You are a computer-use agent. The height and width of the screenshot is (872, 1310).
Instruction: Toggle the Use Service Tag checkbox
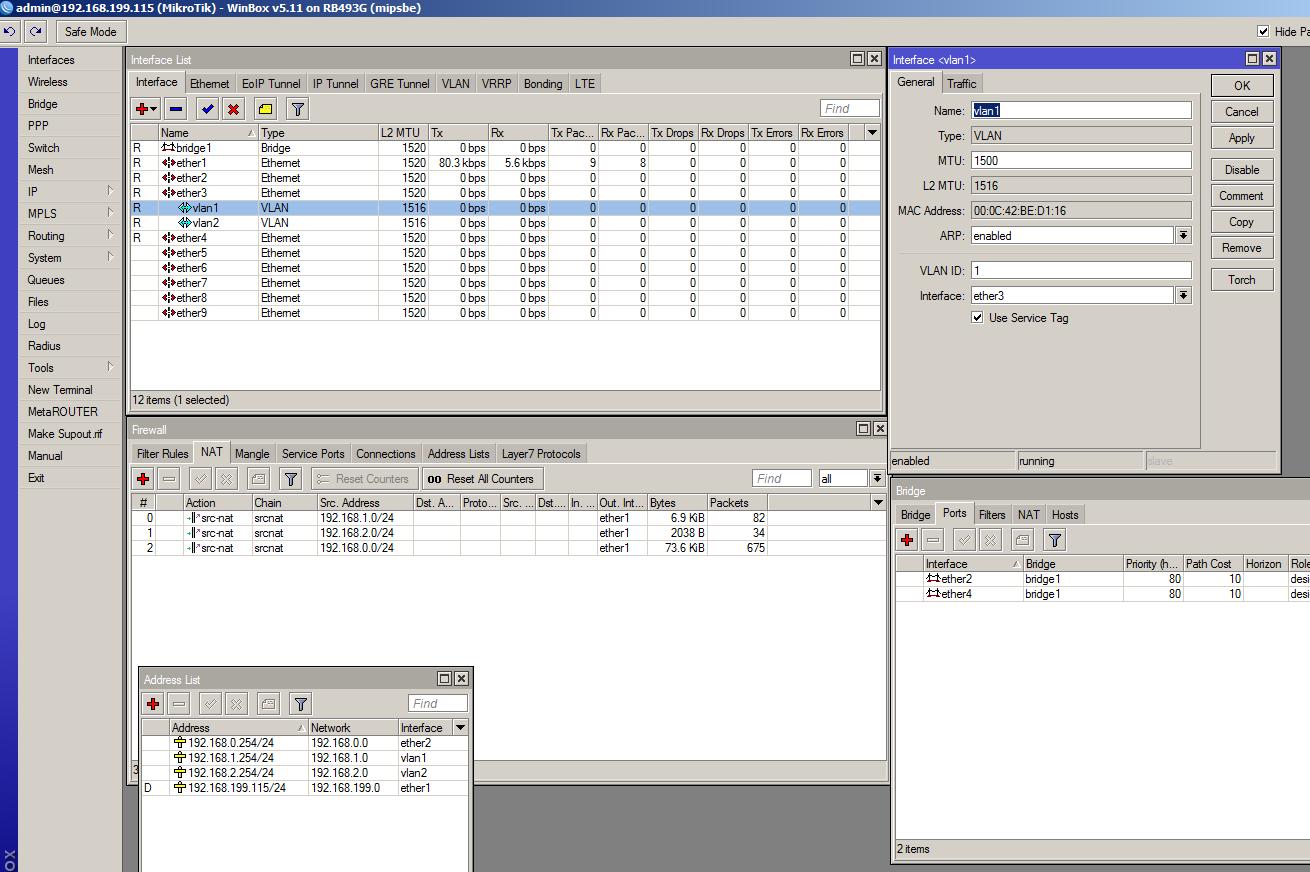click(977, 318)
